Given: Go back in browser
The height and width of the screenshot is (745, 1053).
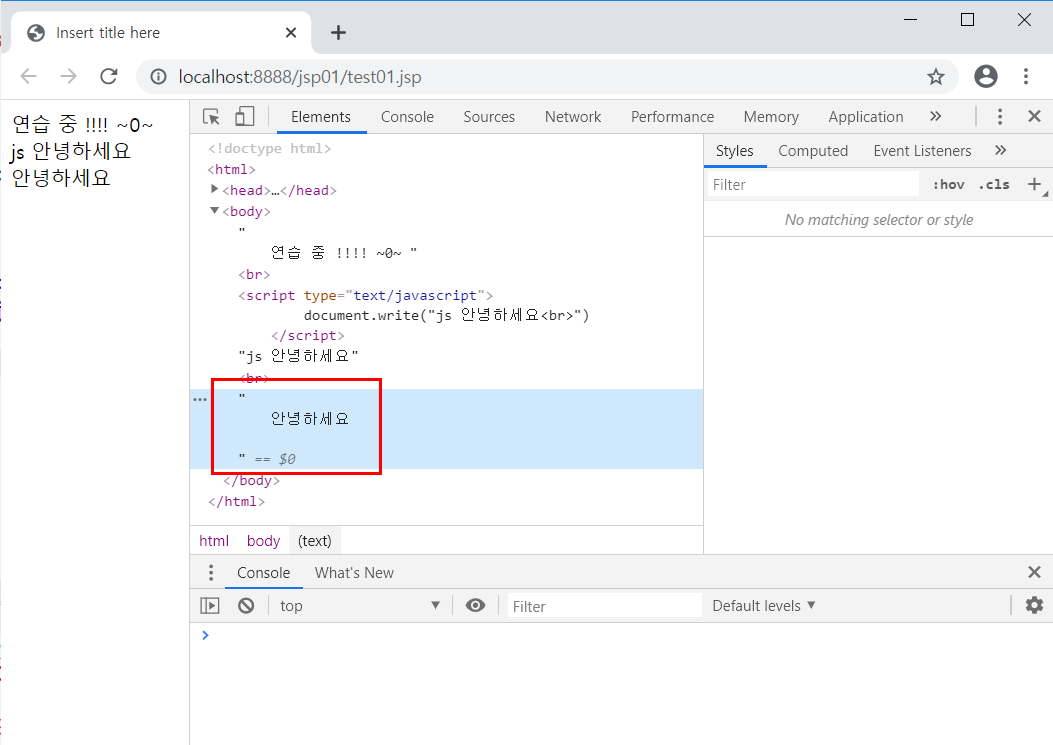Looking at the screenshot, I should tap(29, 77).
